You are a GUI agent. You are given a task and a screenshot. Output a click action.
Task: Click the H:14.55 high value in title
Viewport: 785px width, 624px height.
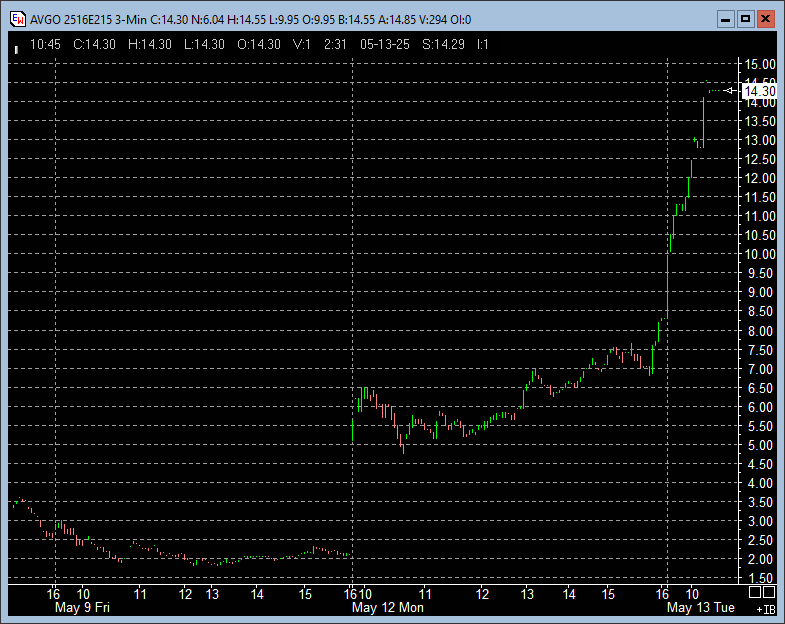246,20
